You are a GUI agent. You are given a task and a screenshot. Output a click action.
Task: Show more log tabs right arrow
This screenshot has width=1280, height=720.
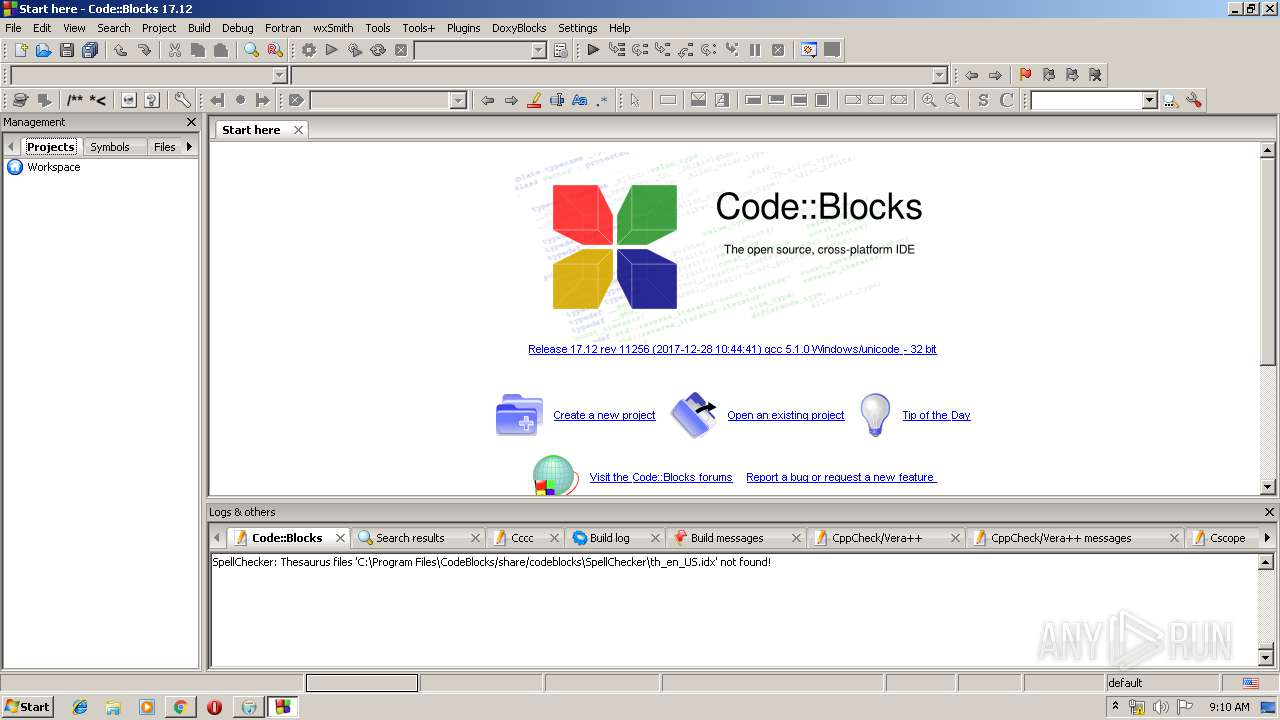1267,538
